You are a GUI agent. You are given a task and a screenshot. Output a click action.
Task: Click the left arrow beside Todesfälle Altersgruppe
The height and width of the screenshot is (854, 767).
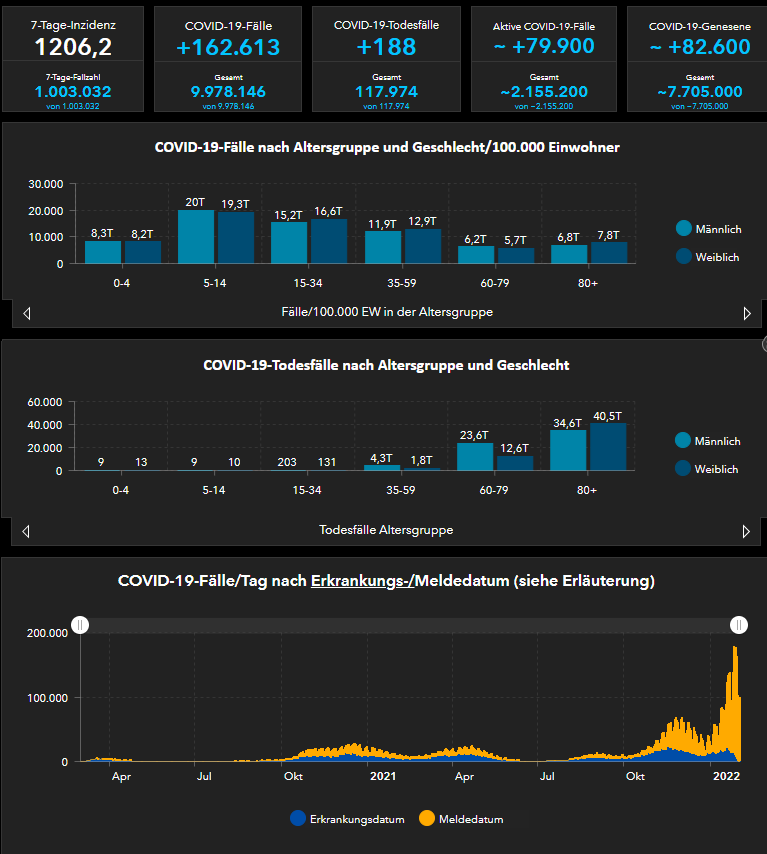26,531
